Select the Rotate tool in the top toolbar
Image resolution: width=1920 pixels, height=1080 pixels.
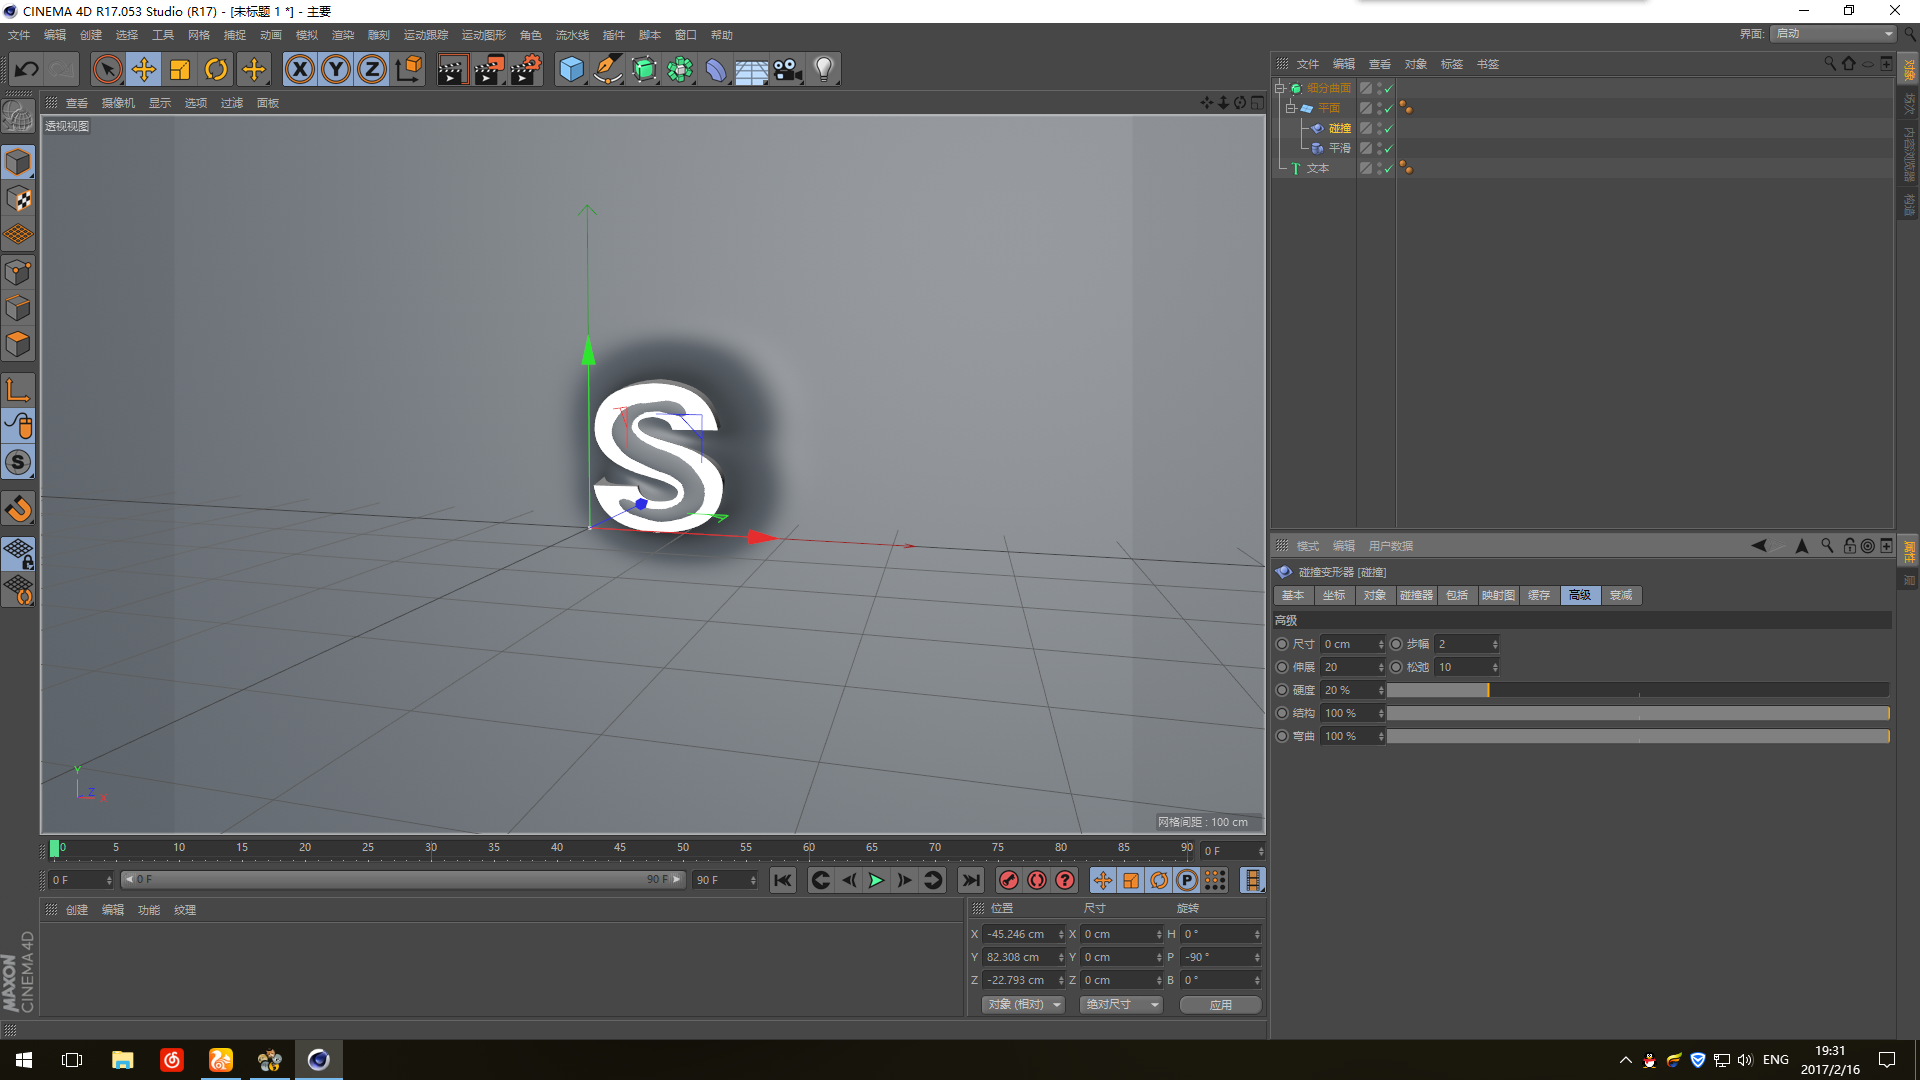[x=216, y=69]
